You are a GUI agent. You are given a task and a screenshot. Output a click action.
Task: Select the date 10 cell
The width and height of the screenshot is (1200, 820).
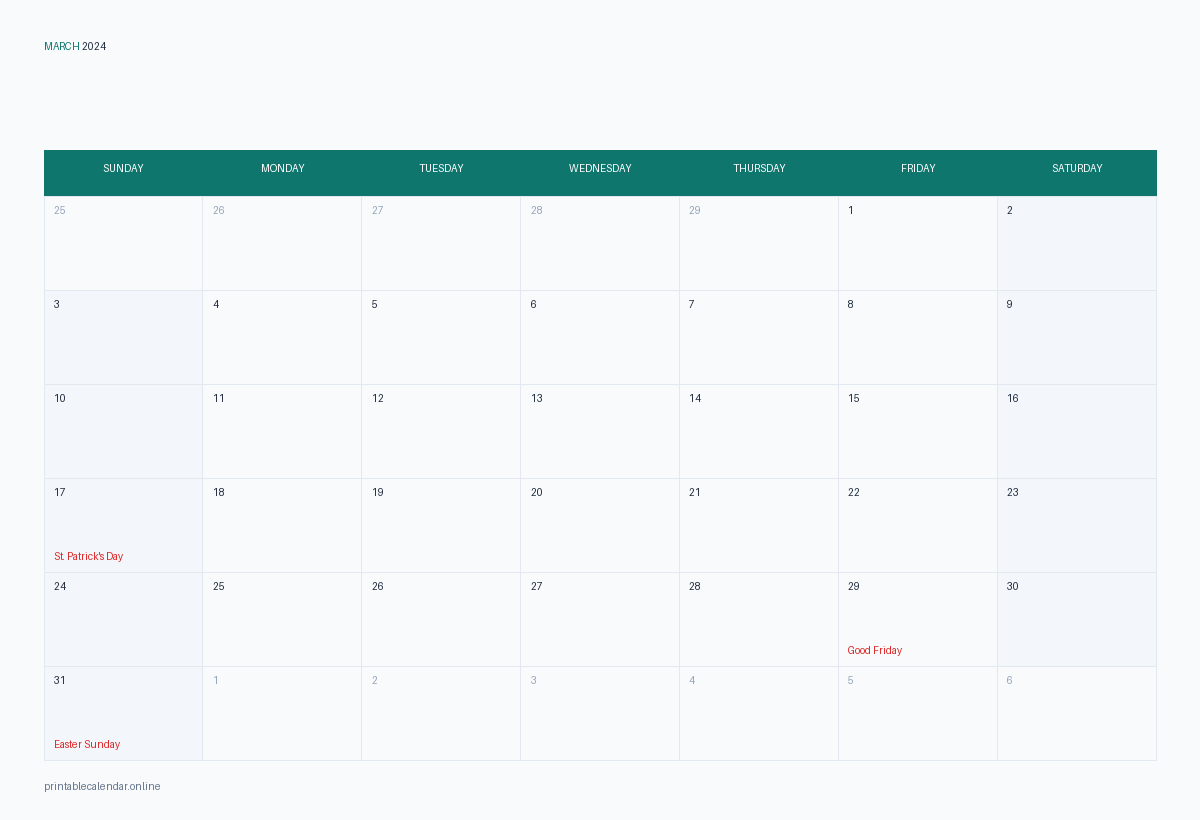(123, 432)
